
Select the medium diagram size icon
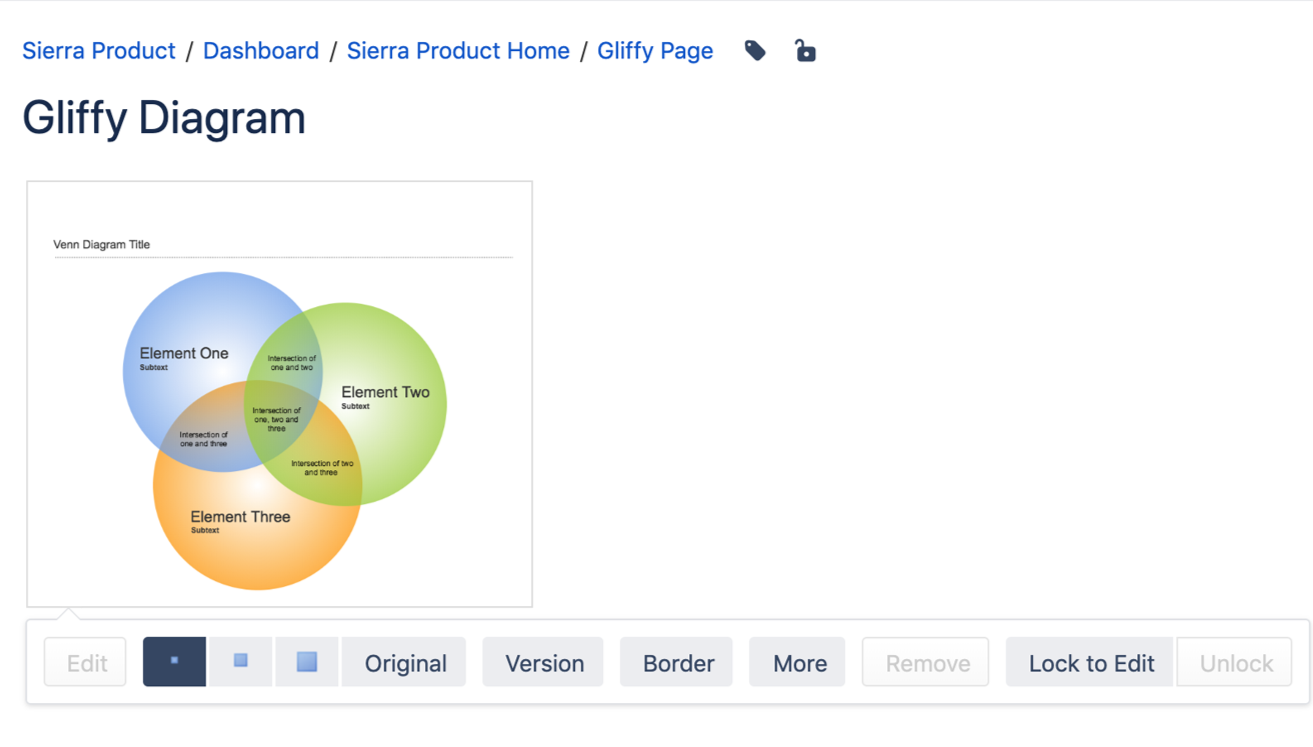pos(240,662)
